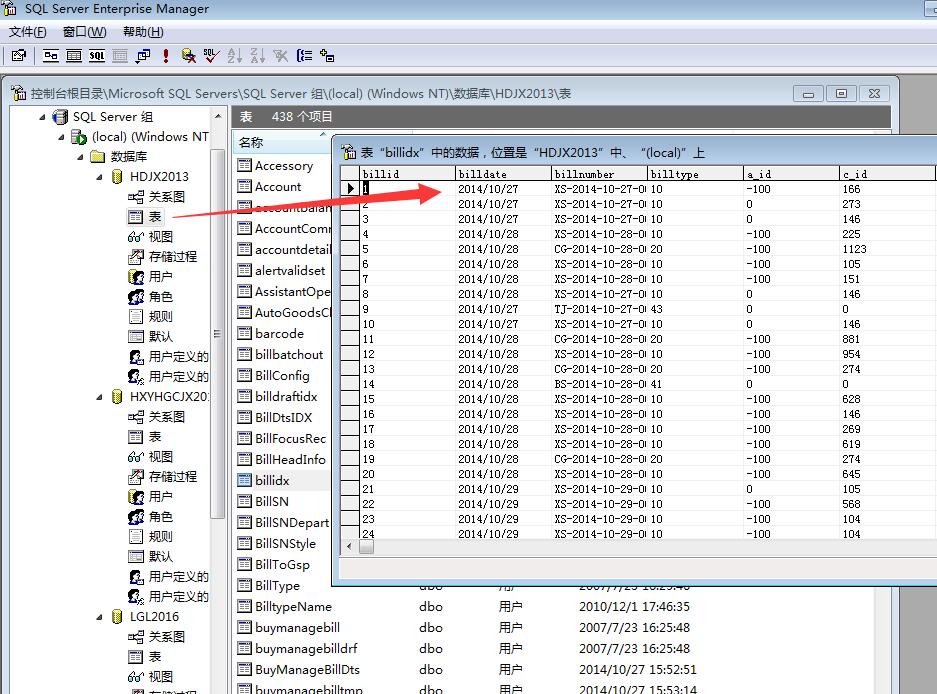Select 视图 under HDJX2013 in tree
Screen dimensions: 937x694
pos(160,237)
